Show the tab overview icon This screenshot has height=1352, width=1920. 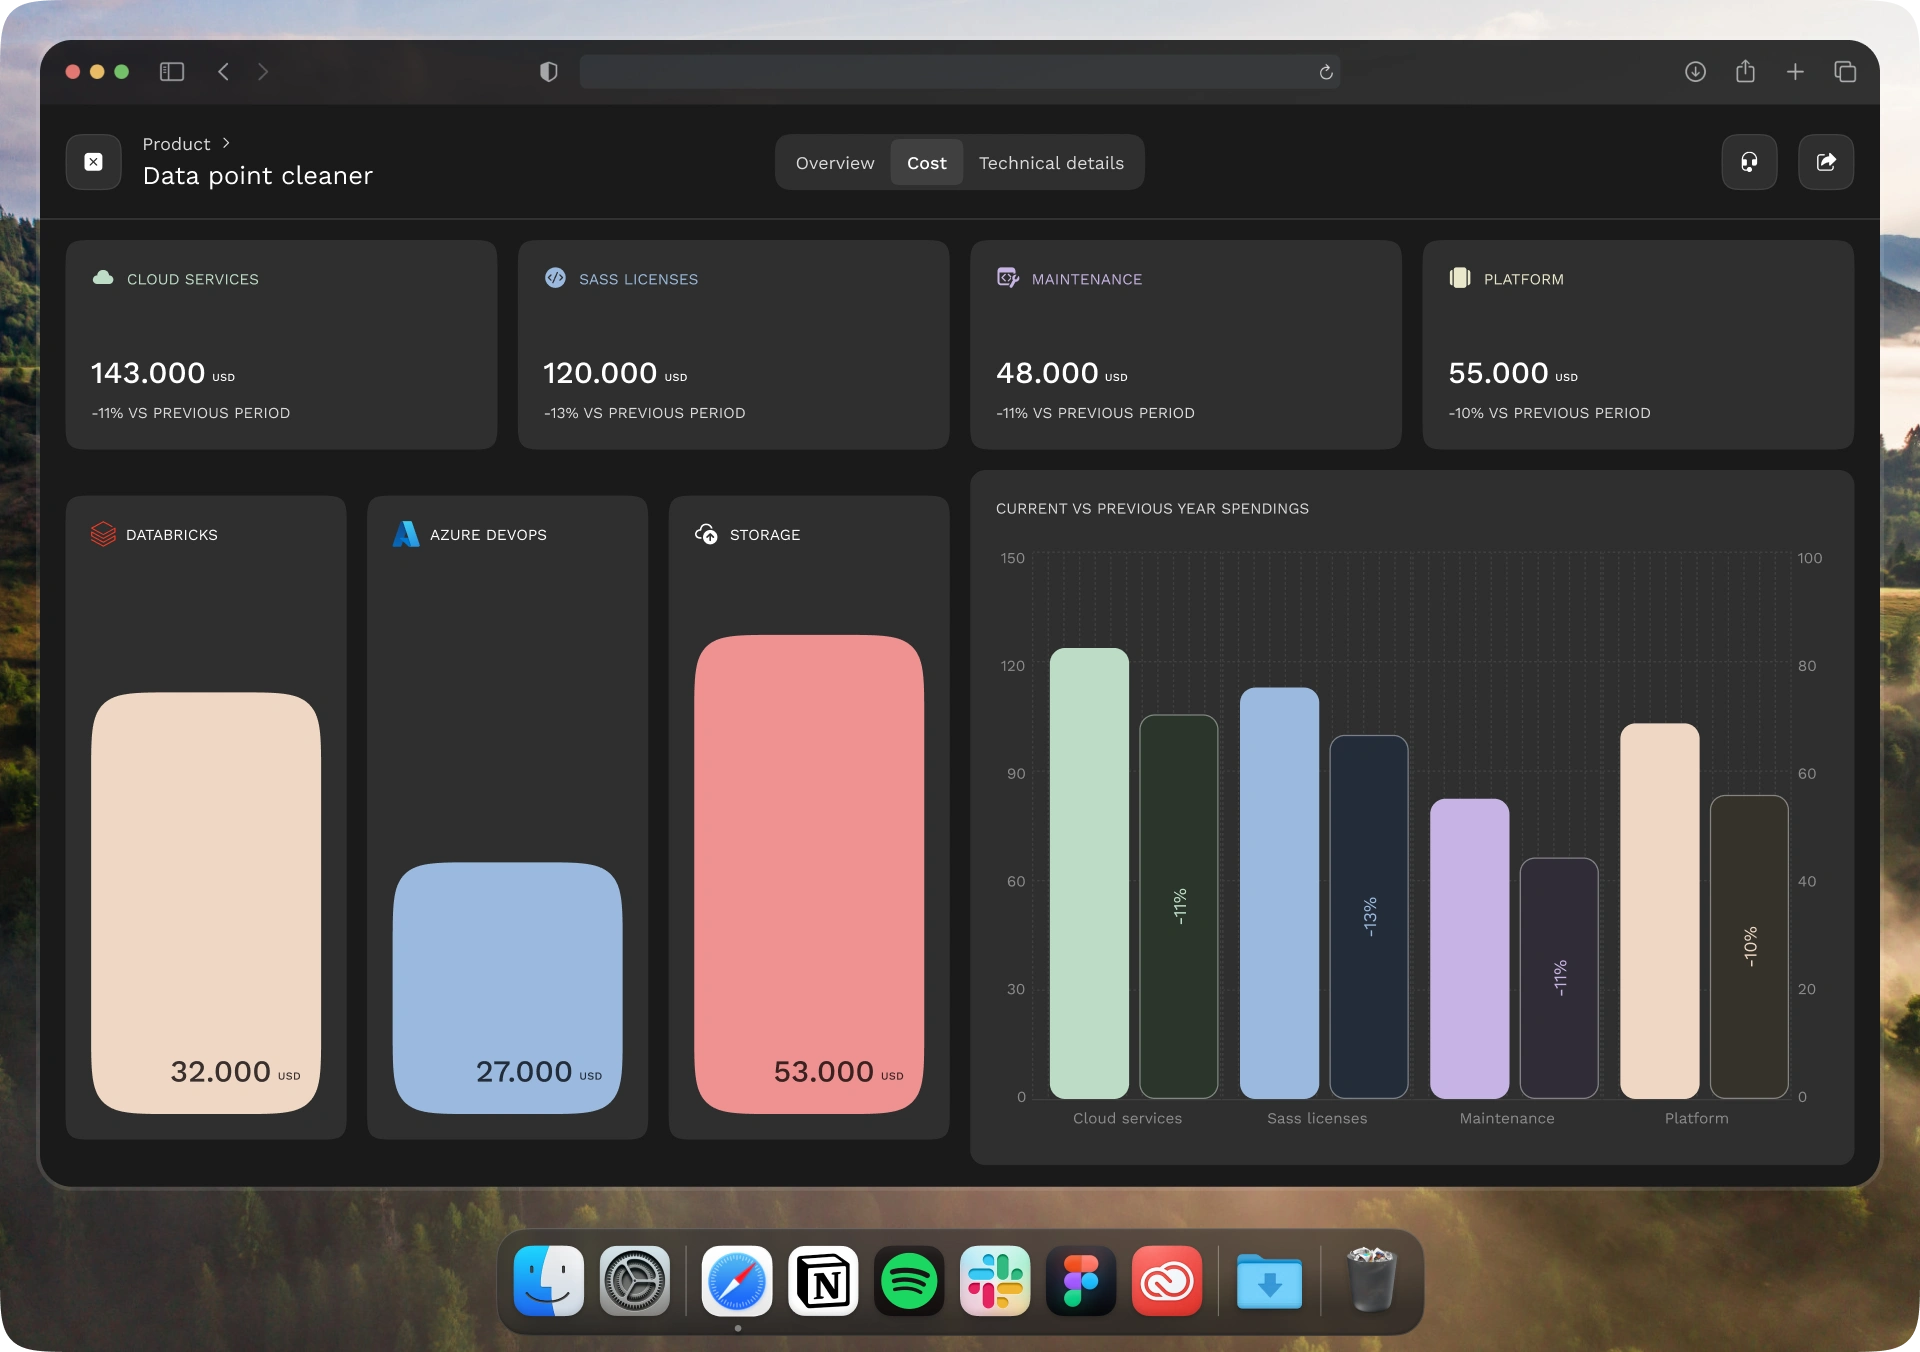coord(1845,72)
